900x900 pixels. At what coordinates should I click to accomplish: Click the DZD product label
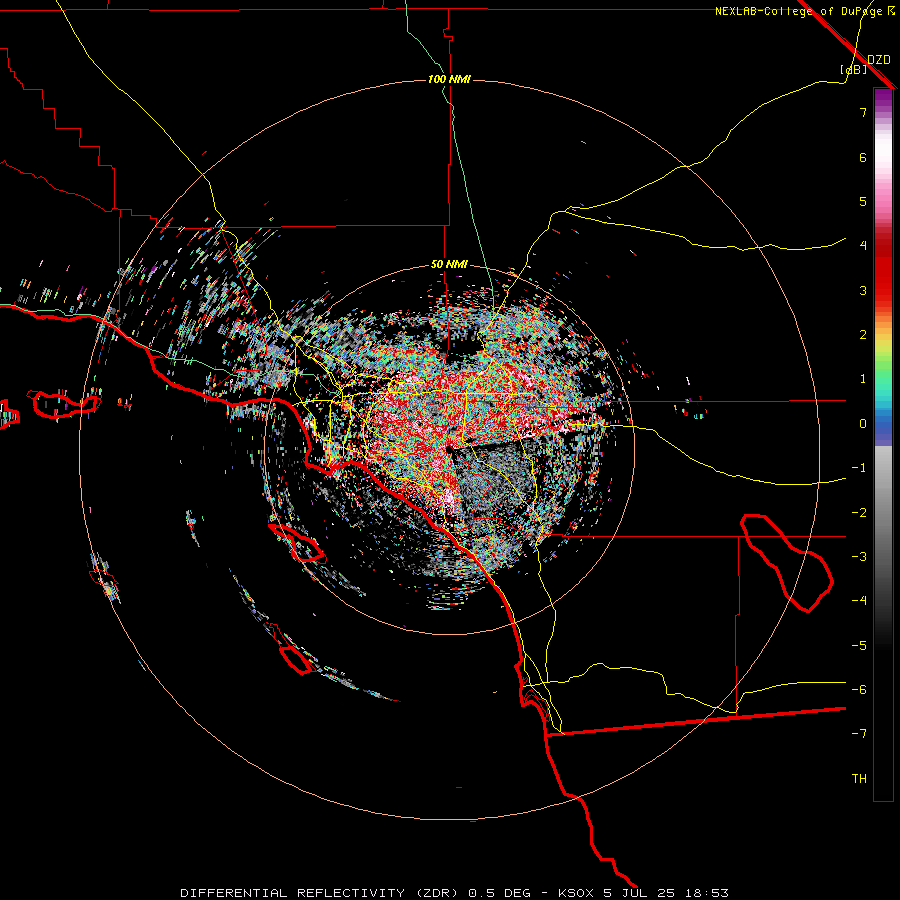click(x=879, y=59)
